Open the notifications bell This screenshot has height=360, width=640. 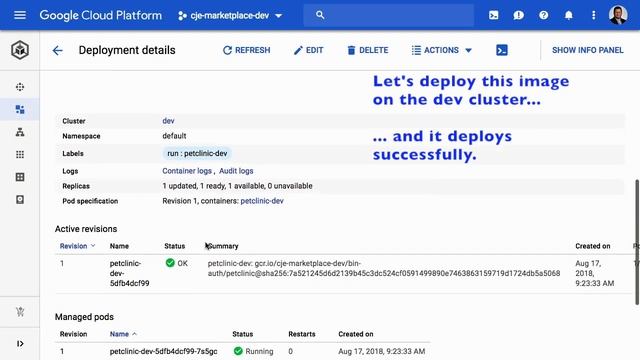click(568, 16)
